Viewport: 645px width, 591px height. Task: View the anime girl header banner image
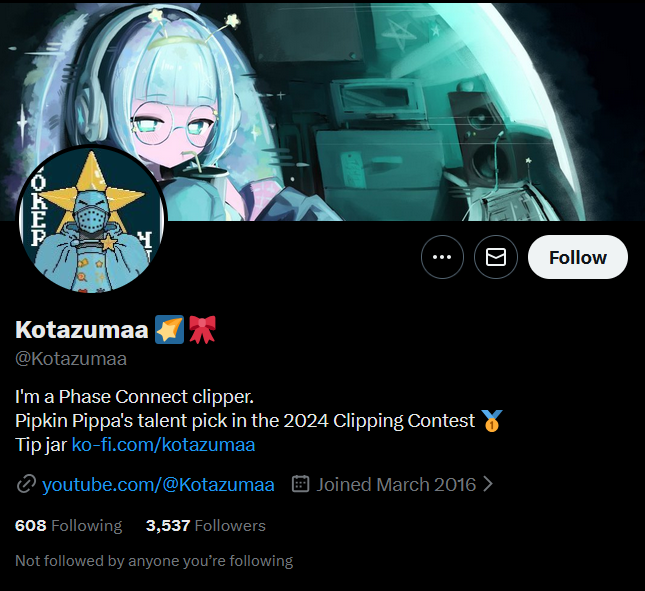coord(322,112)
